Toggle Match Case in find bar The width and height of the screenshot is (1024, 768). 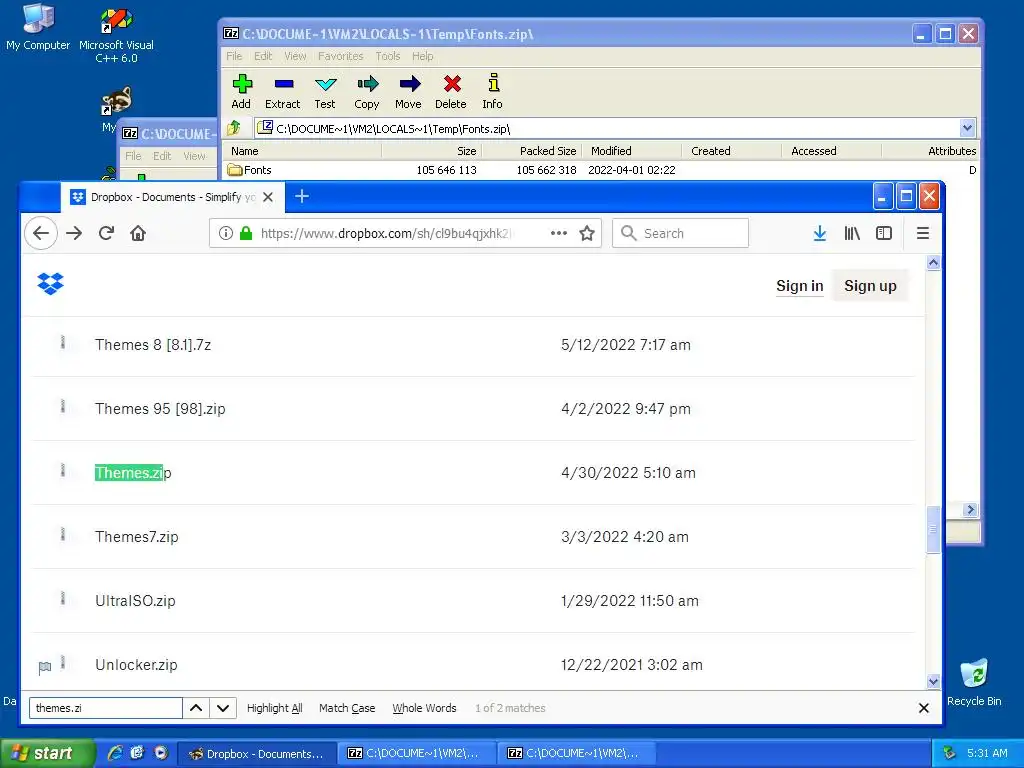pyautogui.click(x=347, y=708)
